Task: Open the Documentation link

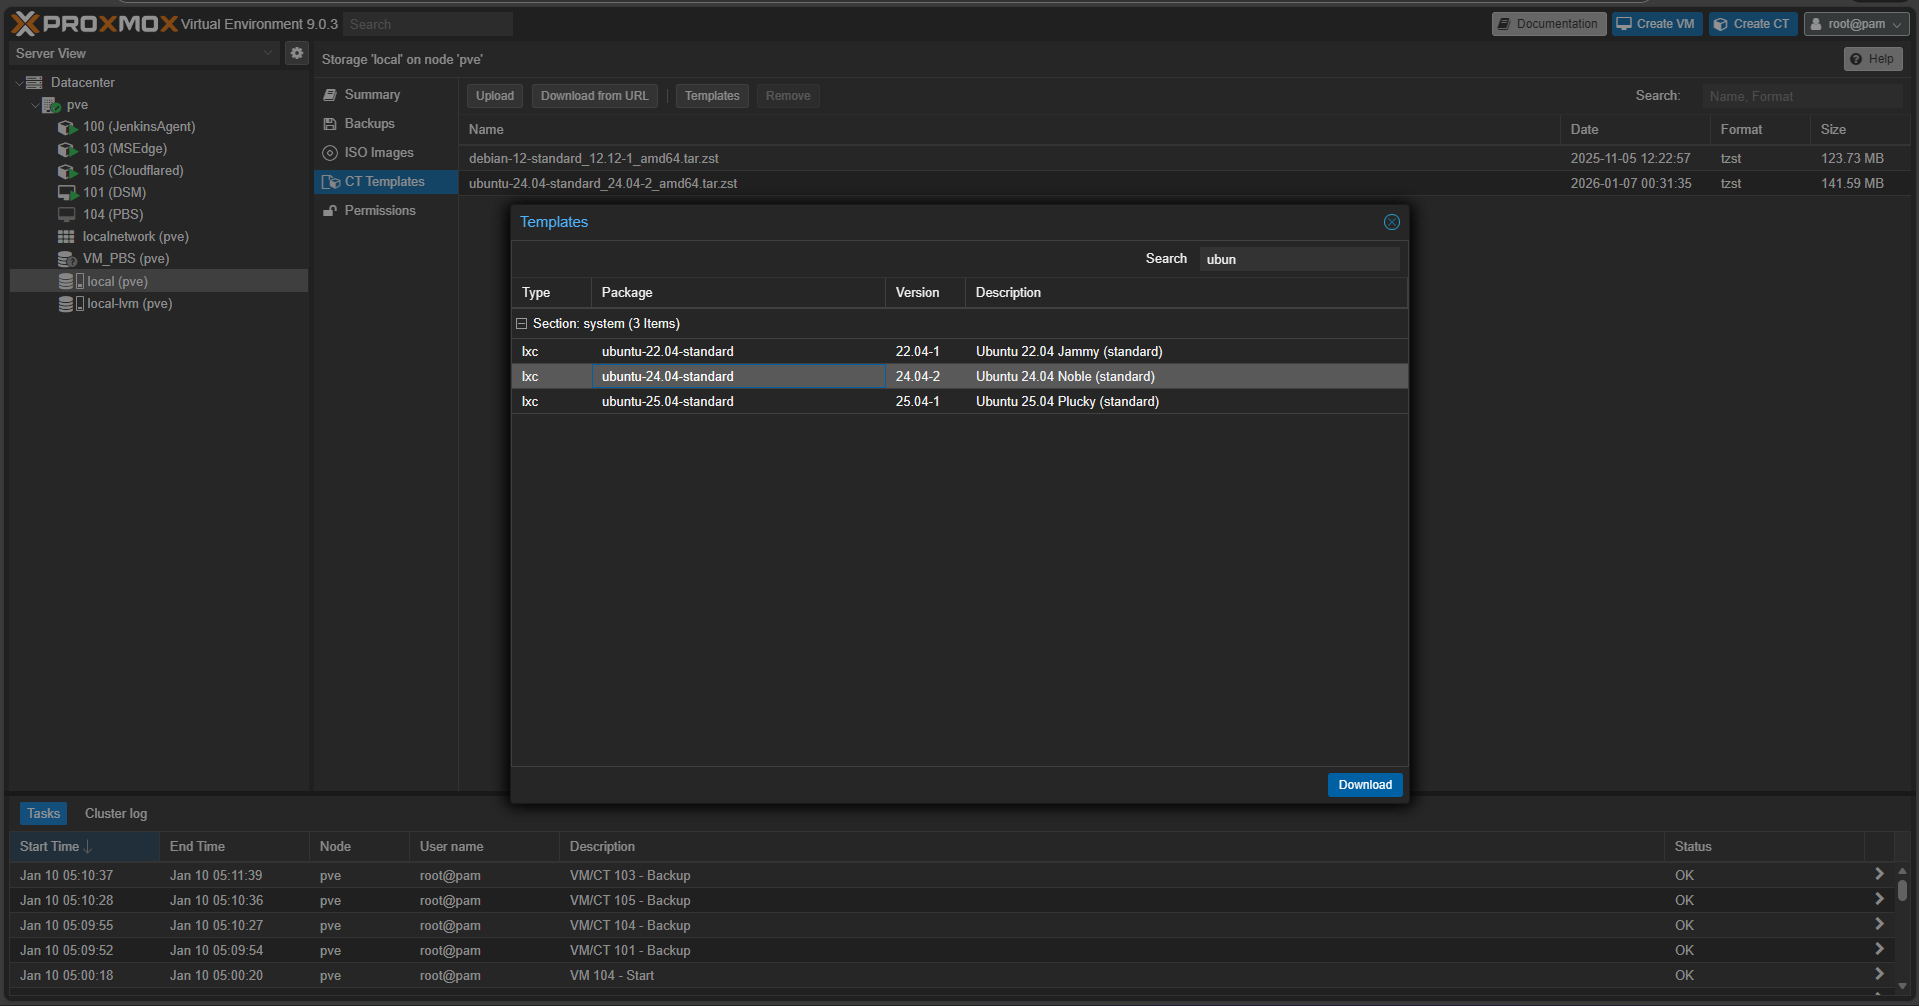Action: 1549,24
